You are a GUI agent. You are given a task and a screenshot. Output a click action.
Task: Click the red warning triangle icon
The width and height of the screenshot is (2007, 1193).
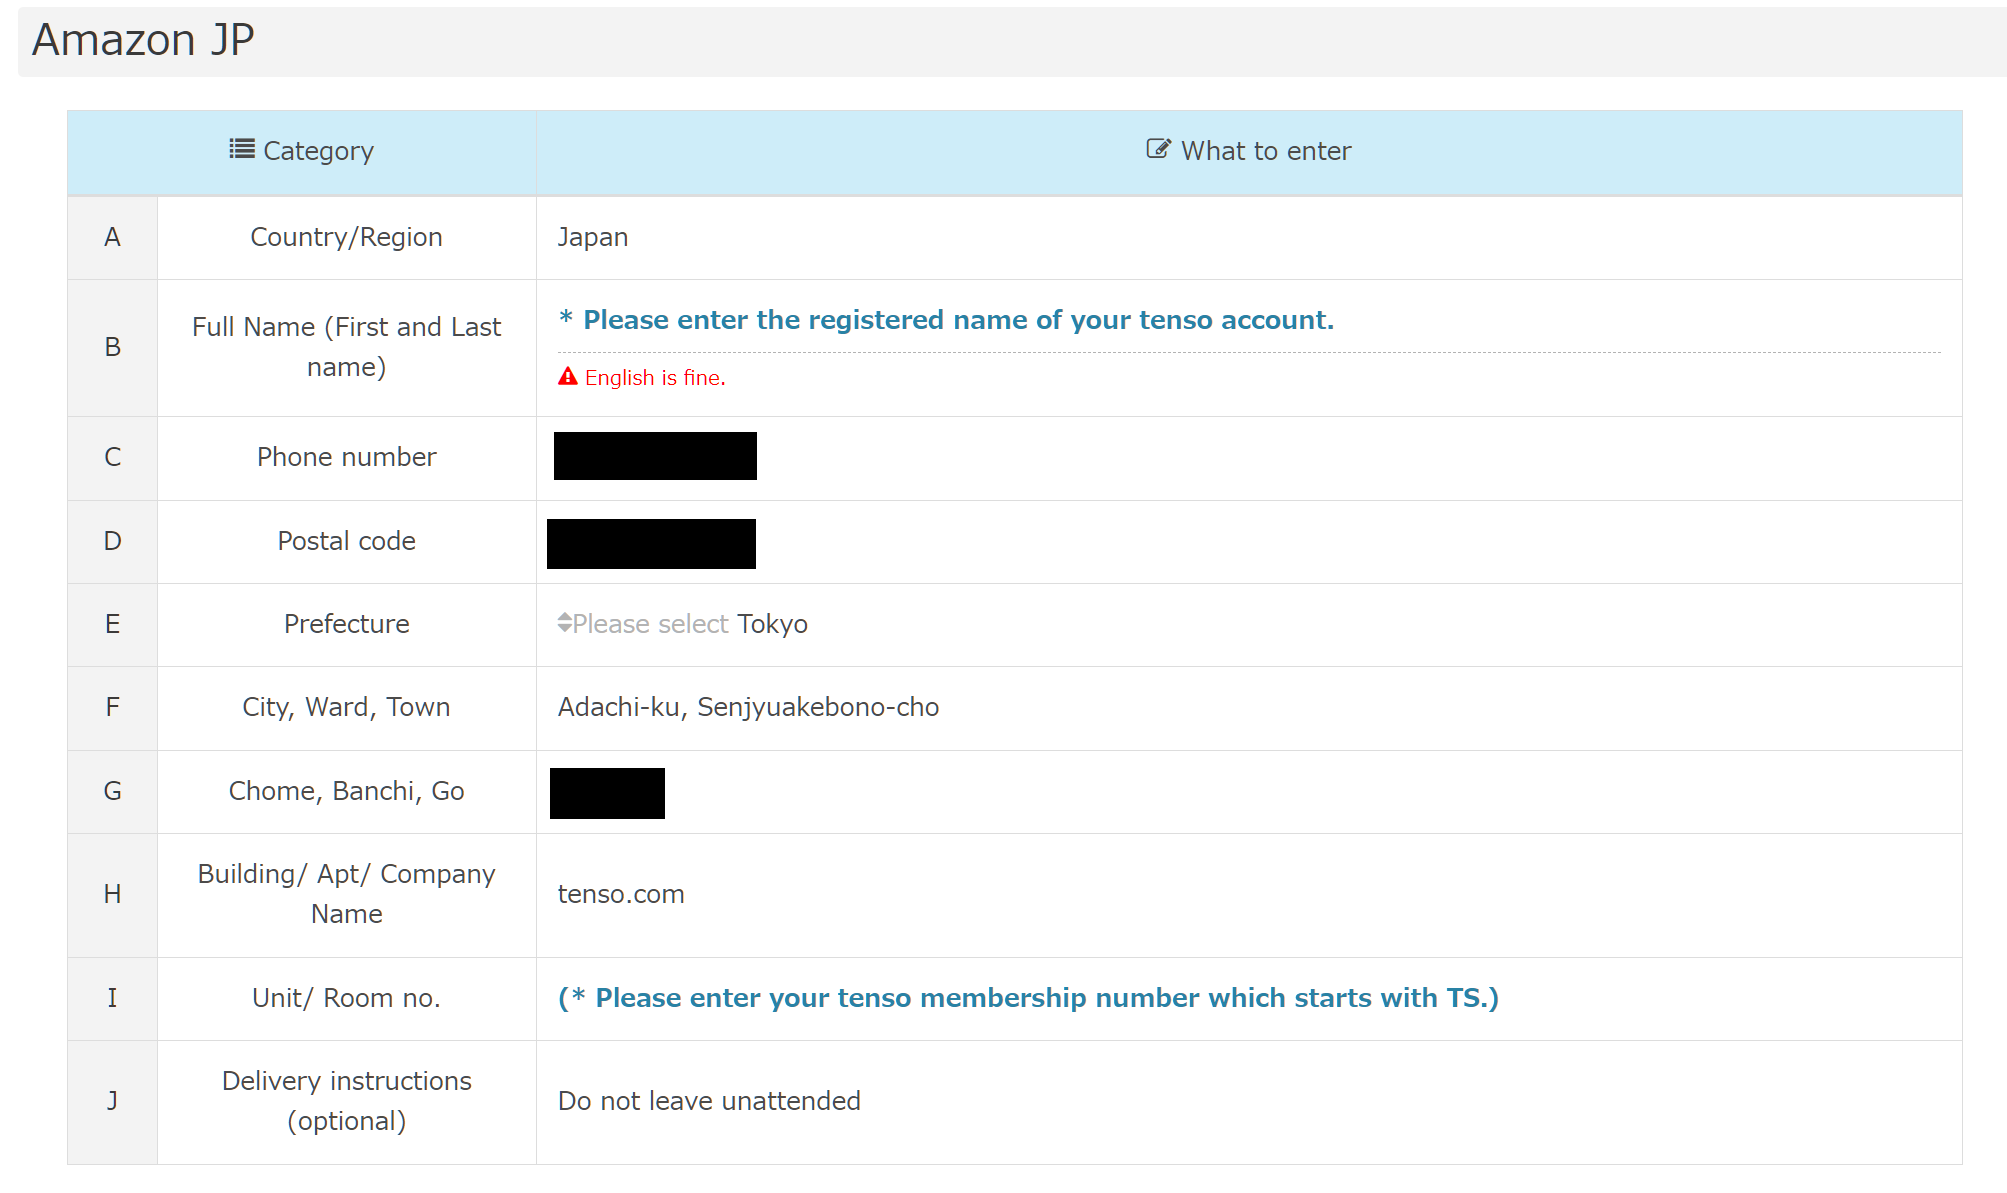coord(568,376)
